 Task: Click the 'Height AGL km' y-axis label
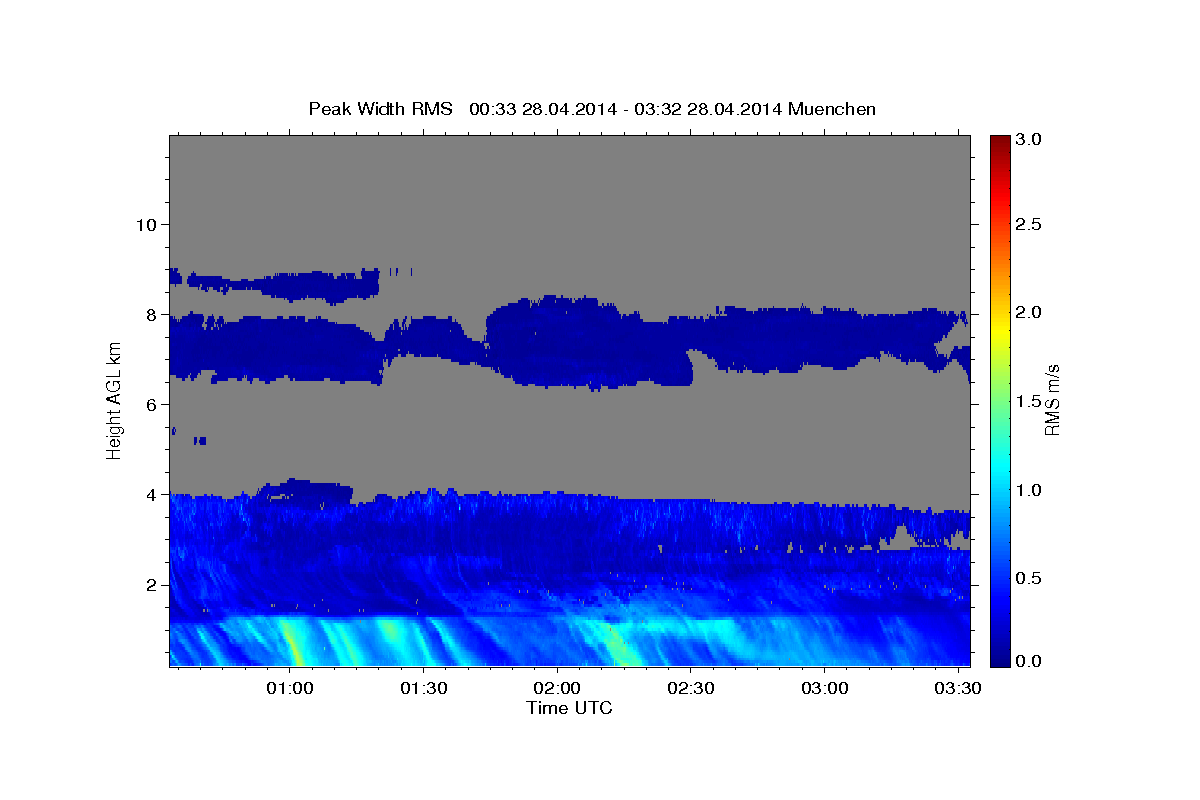pyautogui.click(x=114, y=400)
